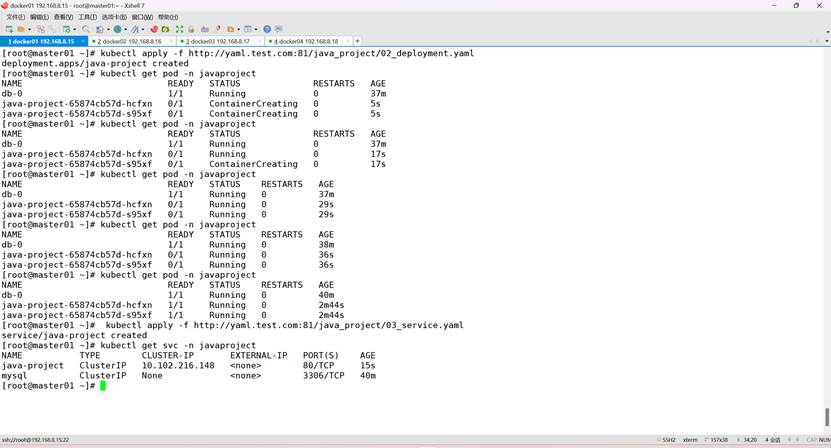Click the xterm status bar entry
Viewport: 831px width, 448px height.
pos(690,440)
